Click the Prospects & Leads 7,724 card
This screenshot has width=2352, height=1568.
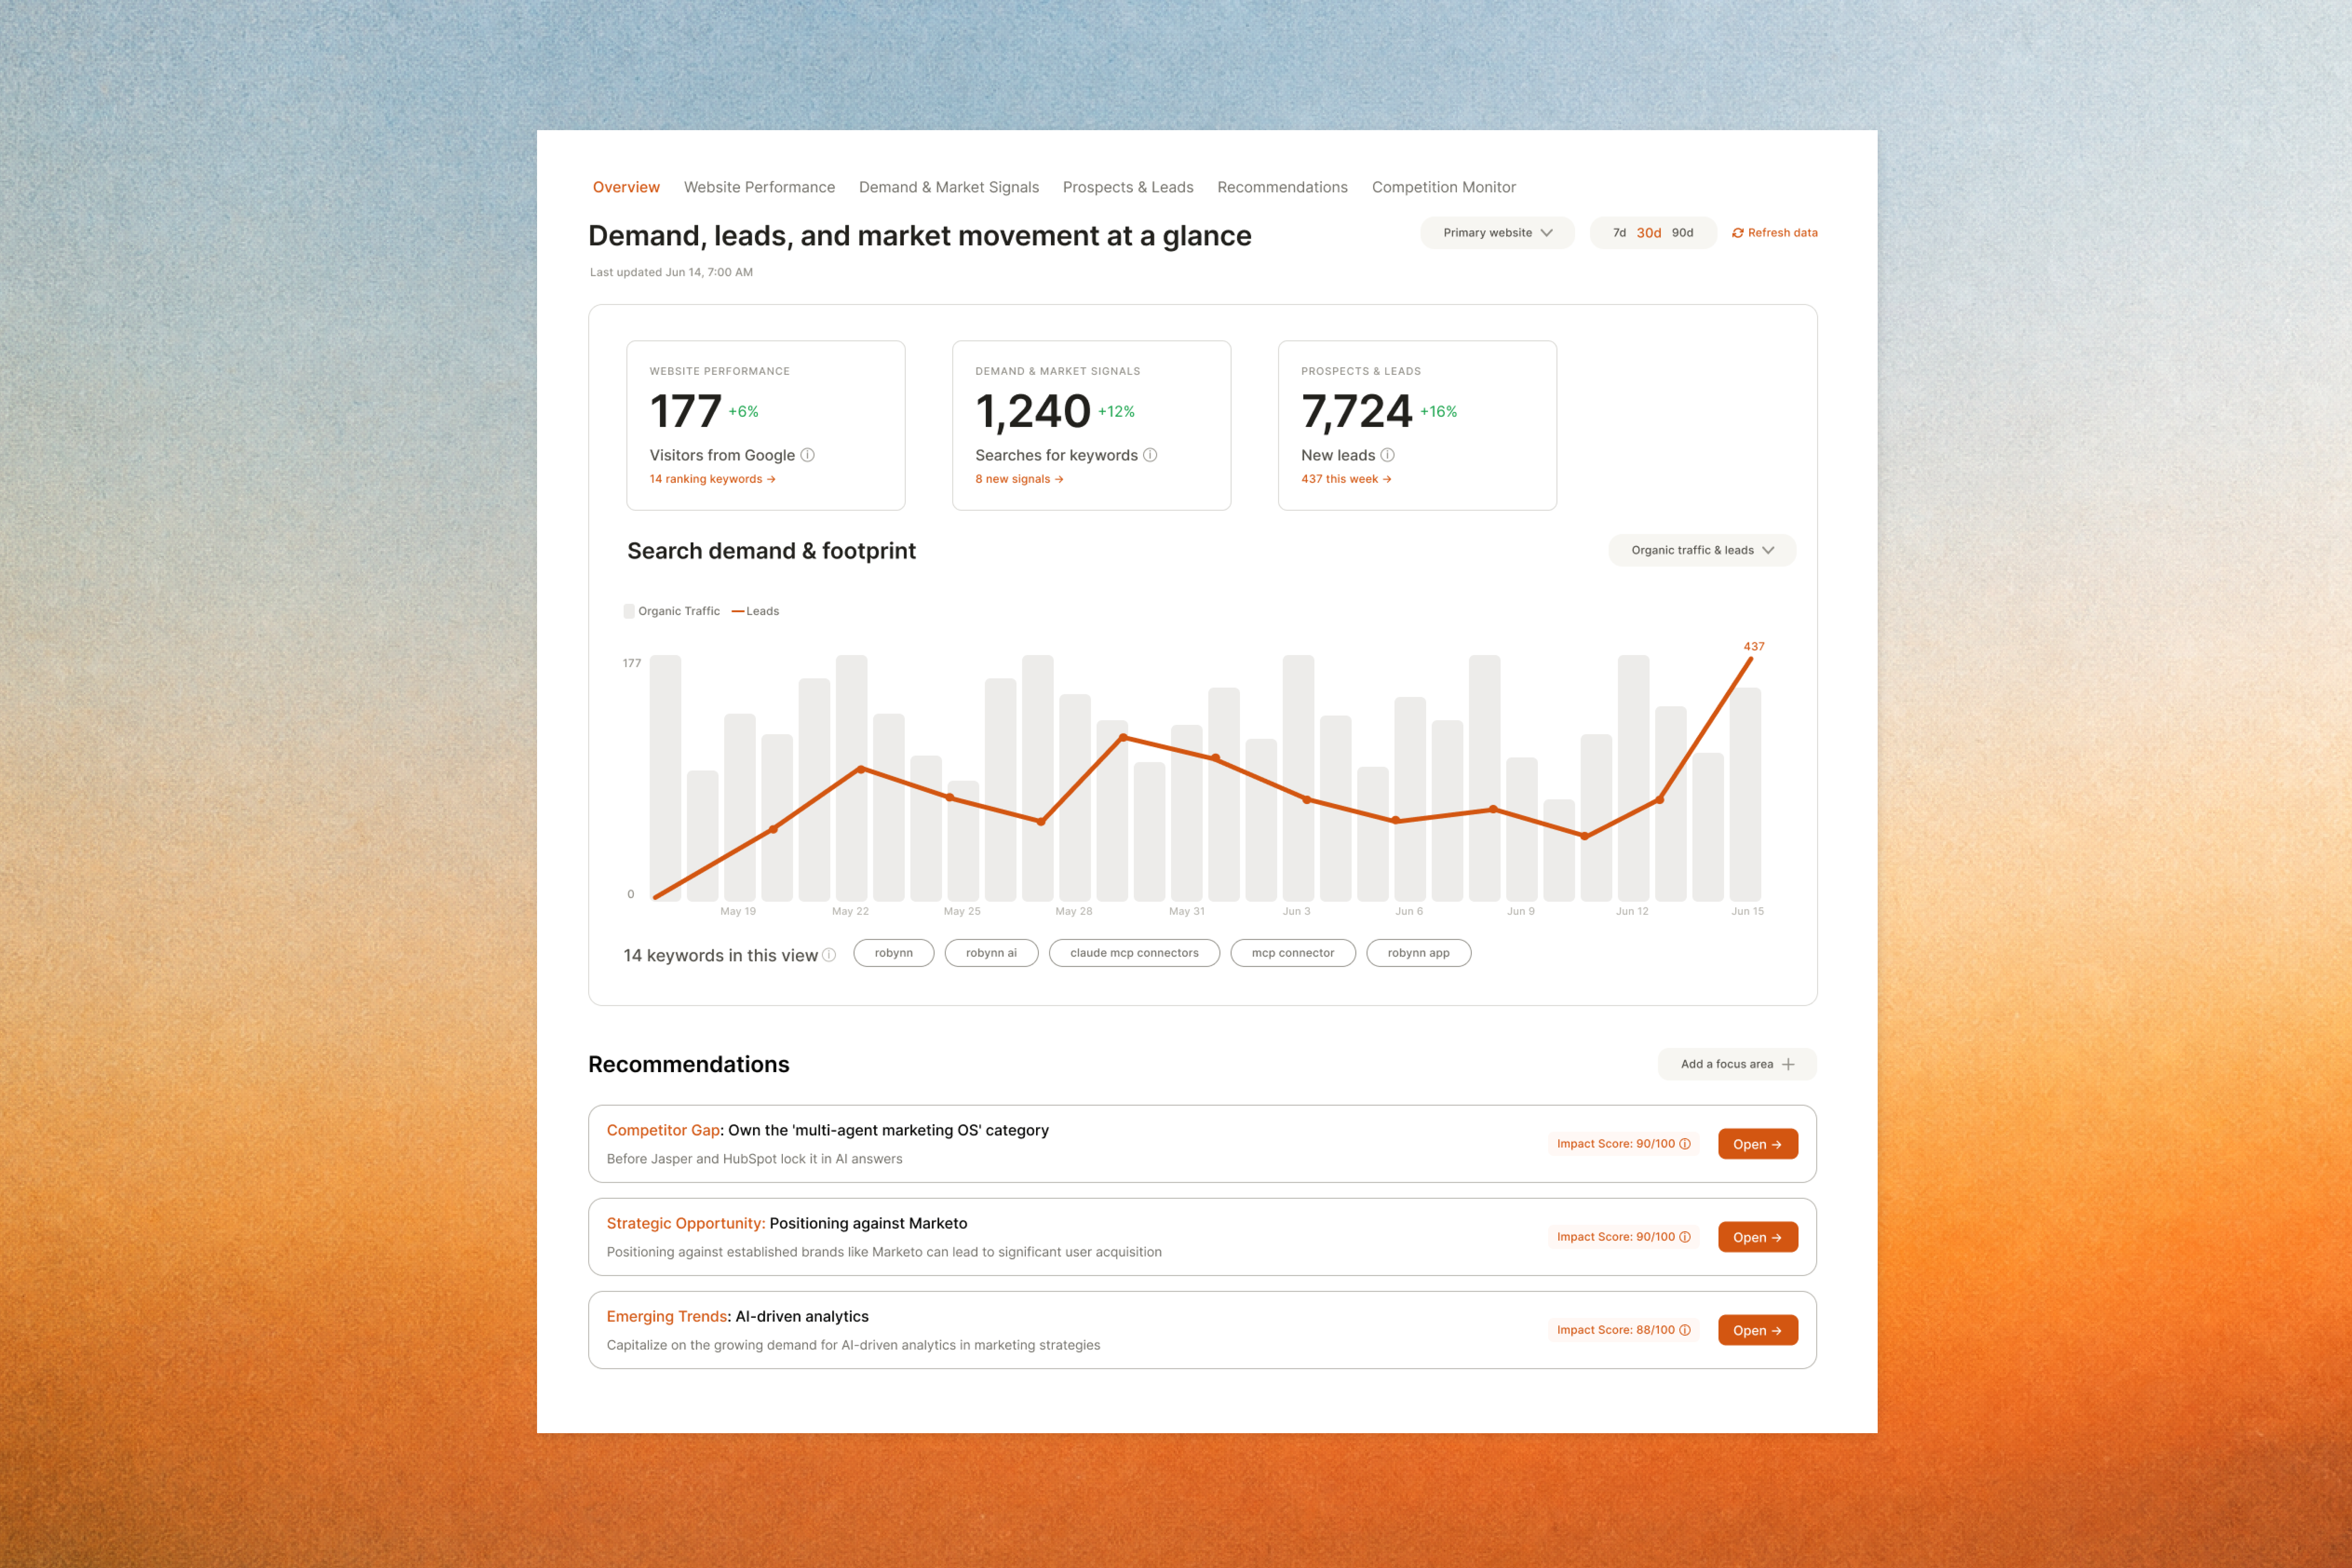pyautogui.click(x=1417, y=426)
